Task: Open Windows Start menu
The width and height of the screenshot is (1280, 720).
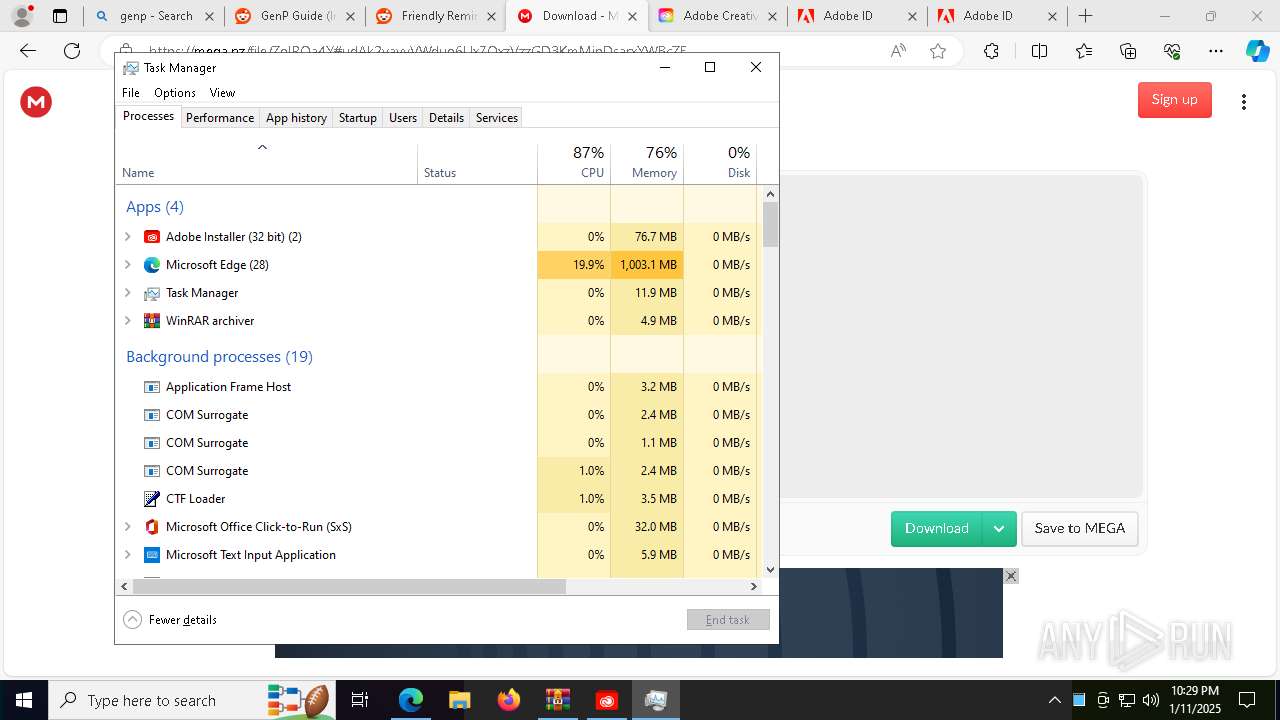Action: 23,700
